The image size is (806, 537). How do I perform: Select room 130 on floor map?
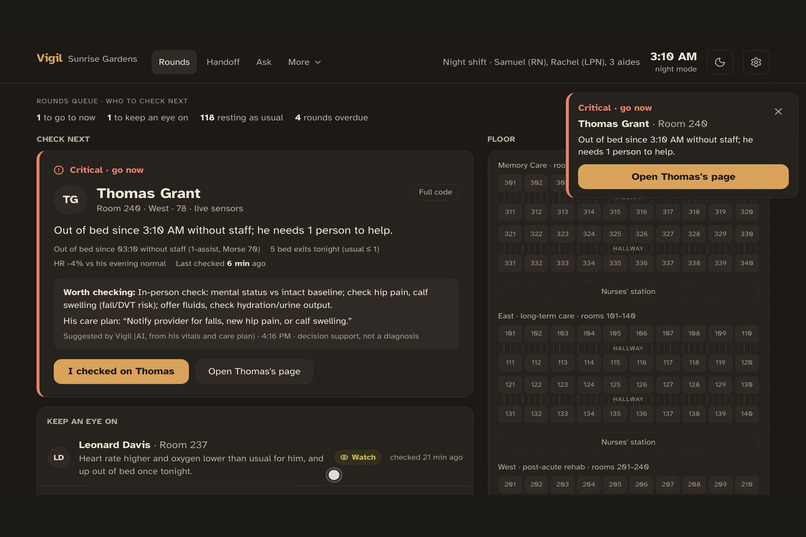coord(746,384)
